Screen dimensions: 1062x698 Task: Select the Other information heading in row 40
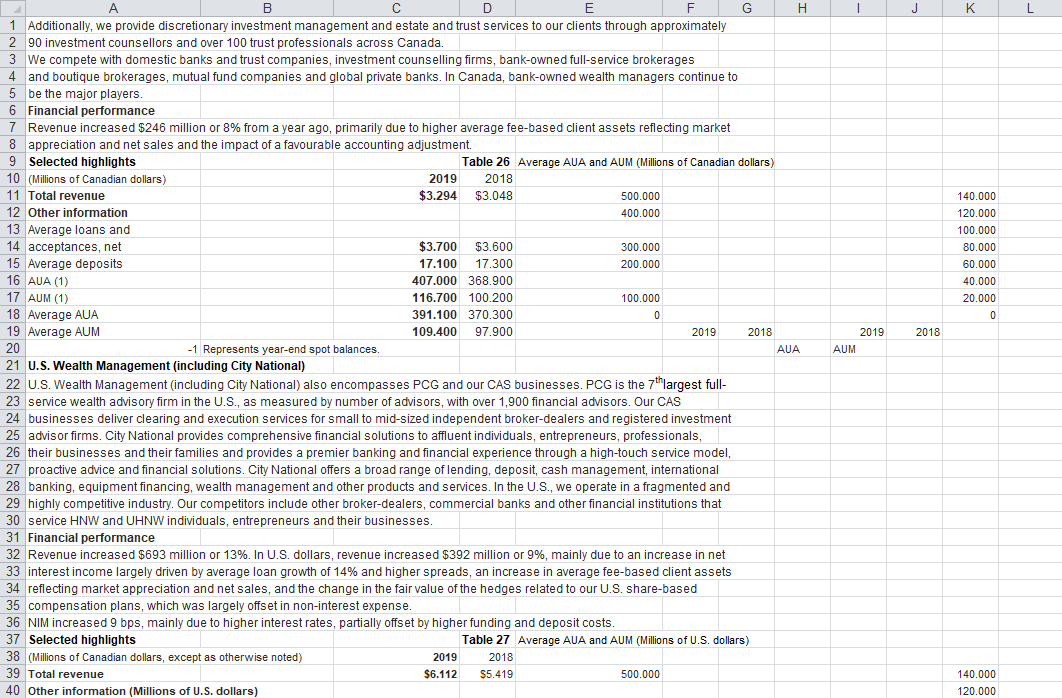click(x=112, y=691)
